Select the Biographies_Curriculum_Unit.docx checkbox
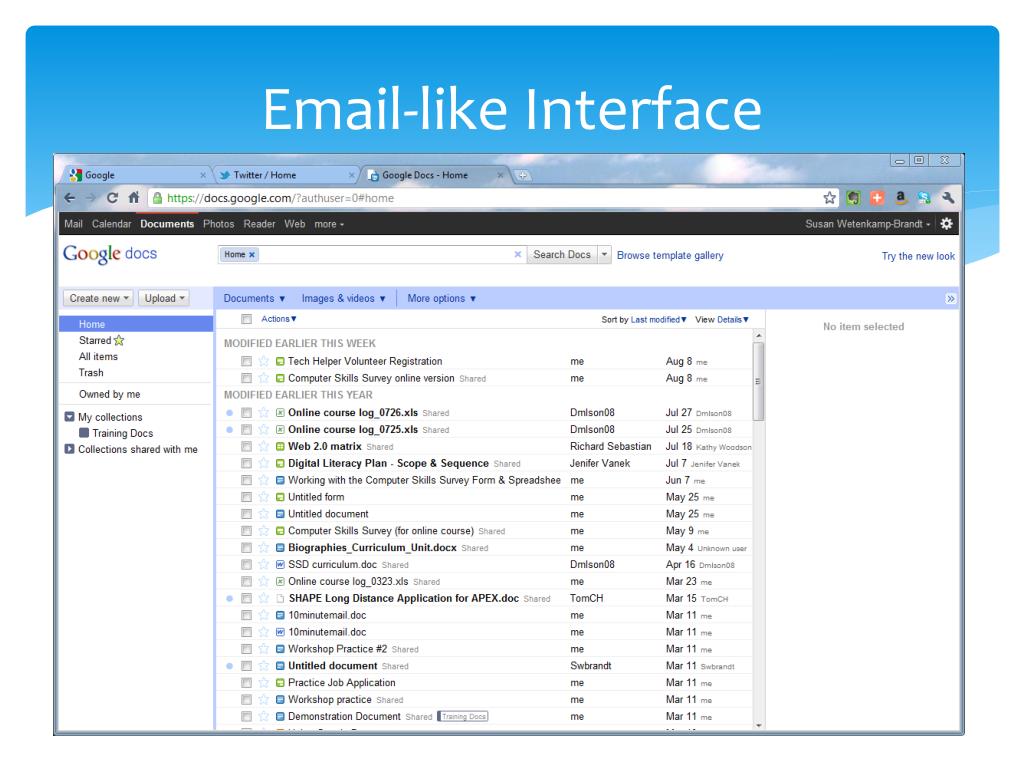 coord(246,547)
